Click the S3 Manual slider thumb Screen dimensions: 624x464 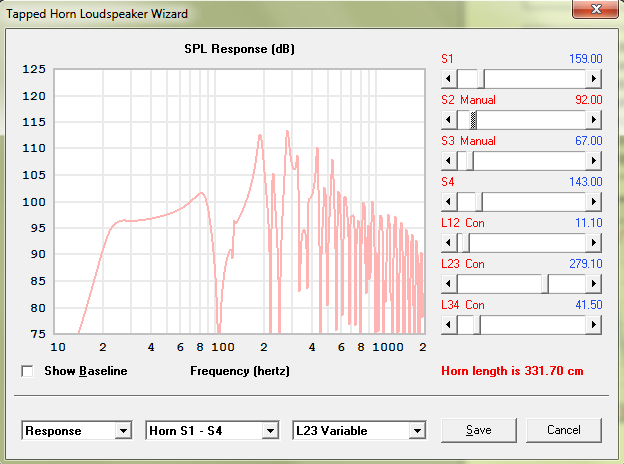coord(470,161)
